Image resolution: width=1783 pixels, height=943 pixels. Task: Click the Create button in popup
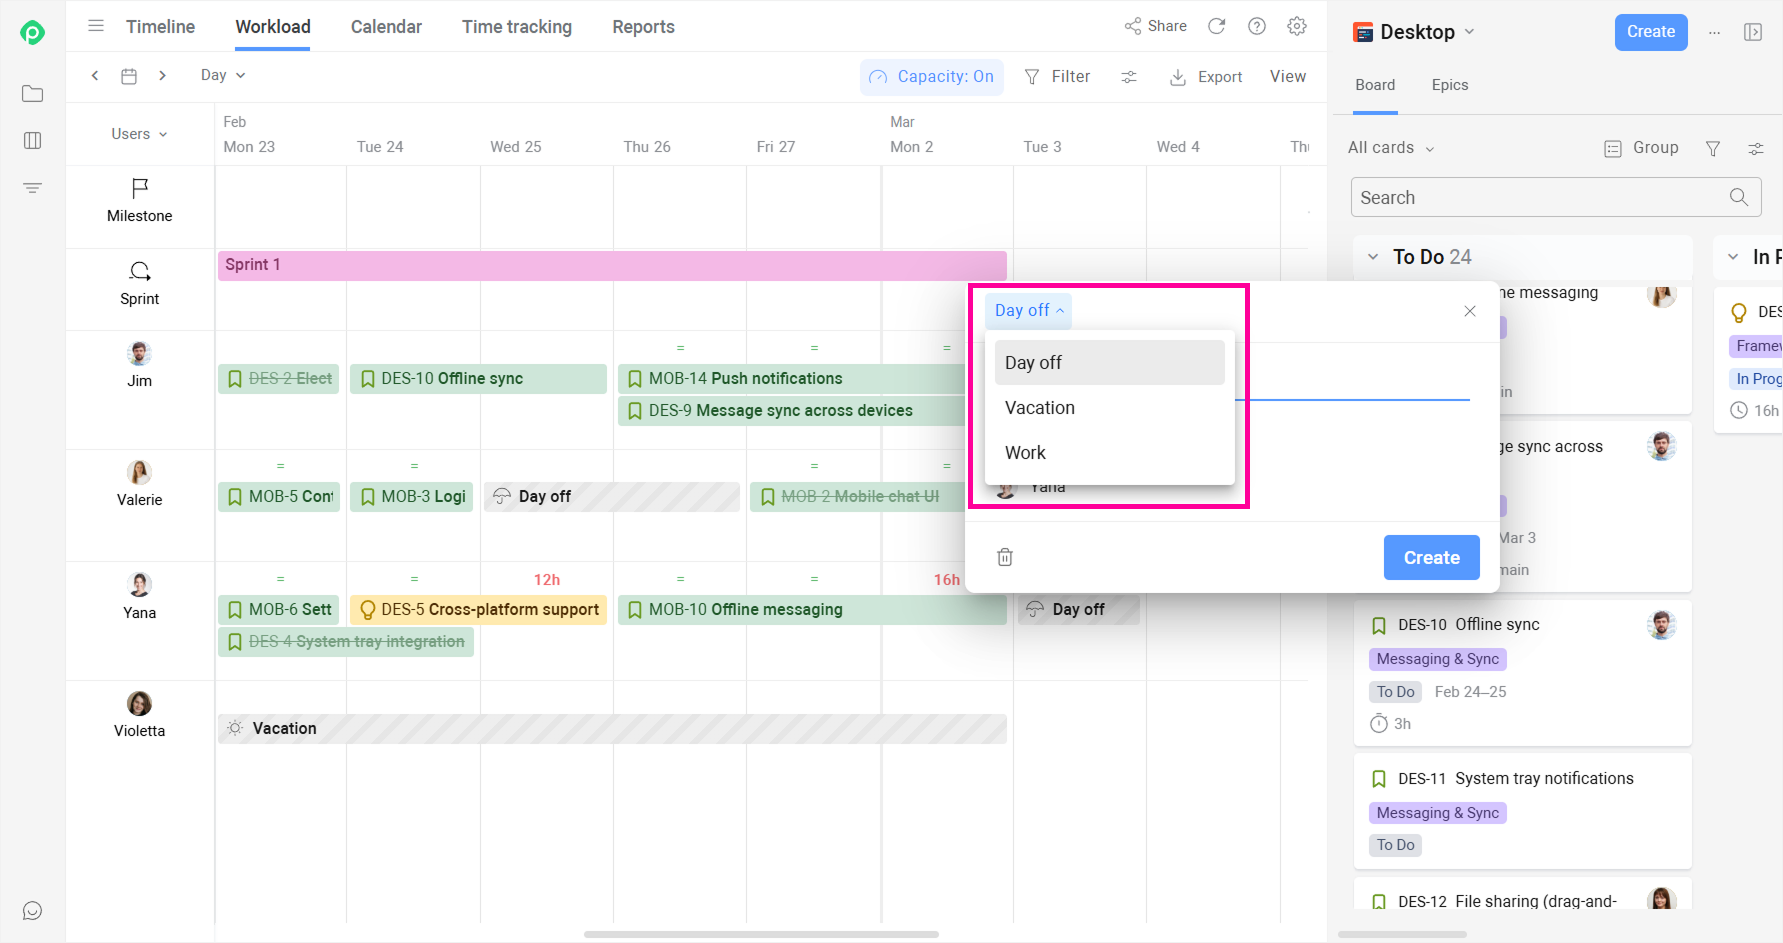pos(1431,558)
